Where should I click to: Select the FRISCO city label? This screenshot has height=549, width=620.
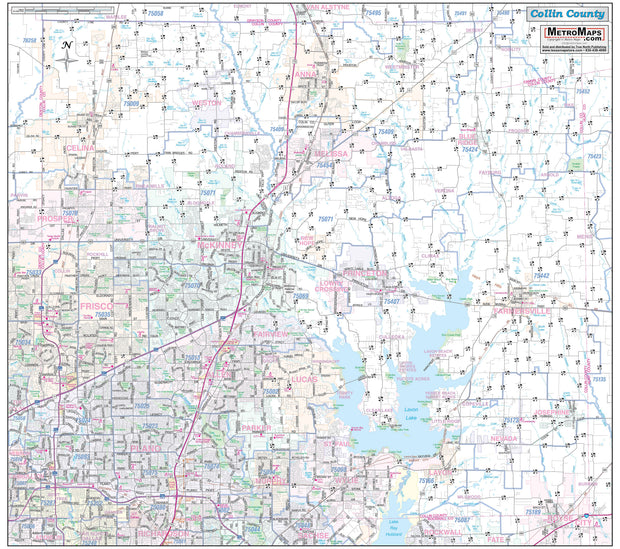pyautogui.click(x=96, y=306)
